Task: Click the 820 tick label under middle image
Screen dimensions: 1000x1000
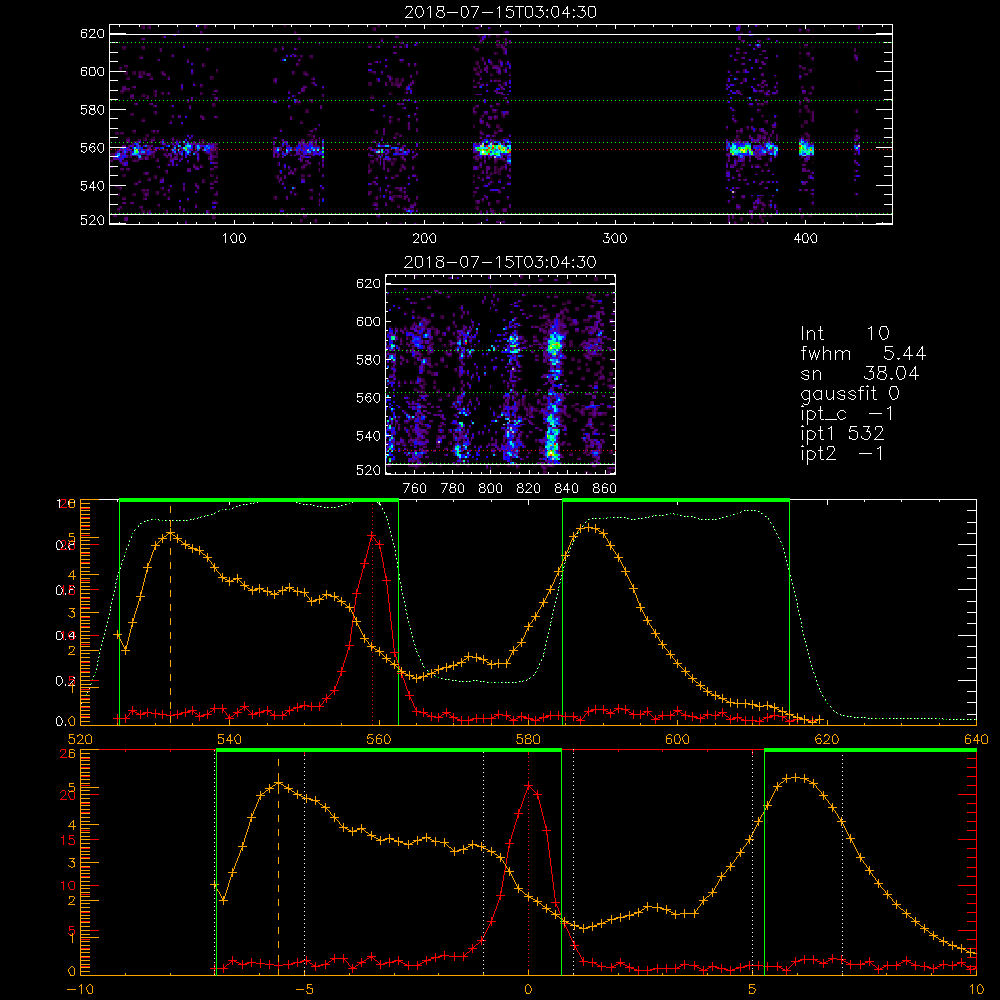Action: coord(529,489)
